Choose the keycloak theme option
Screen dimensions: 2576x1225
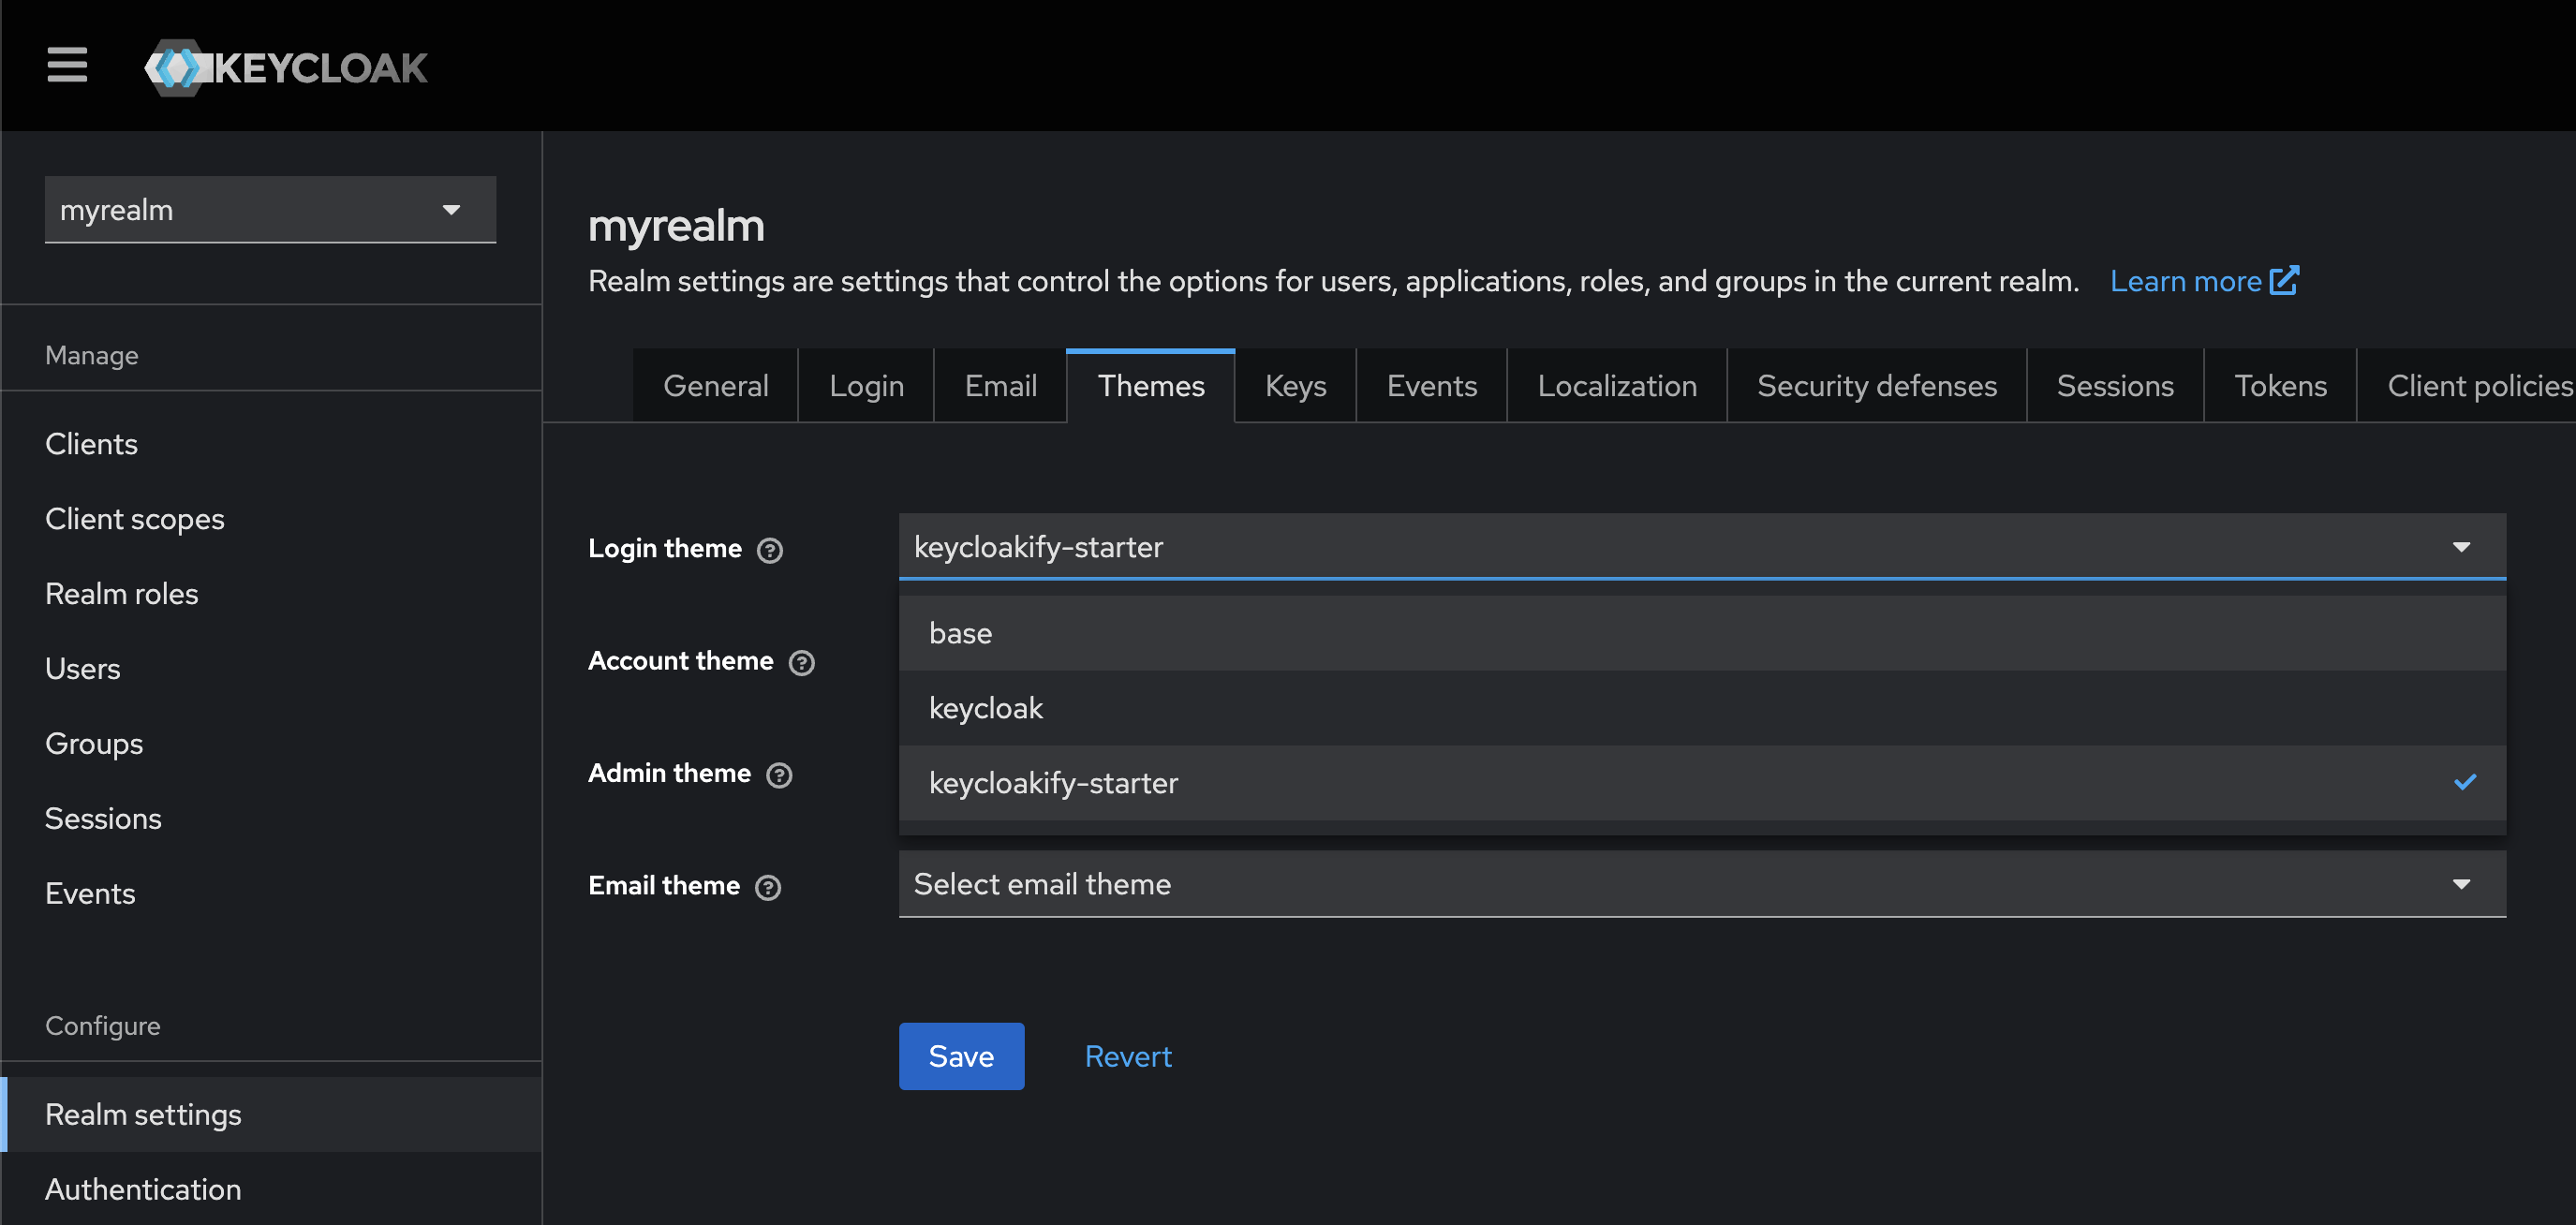coord(1701,708)
